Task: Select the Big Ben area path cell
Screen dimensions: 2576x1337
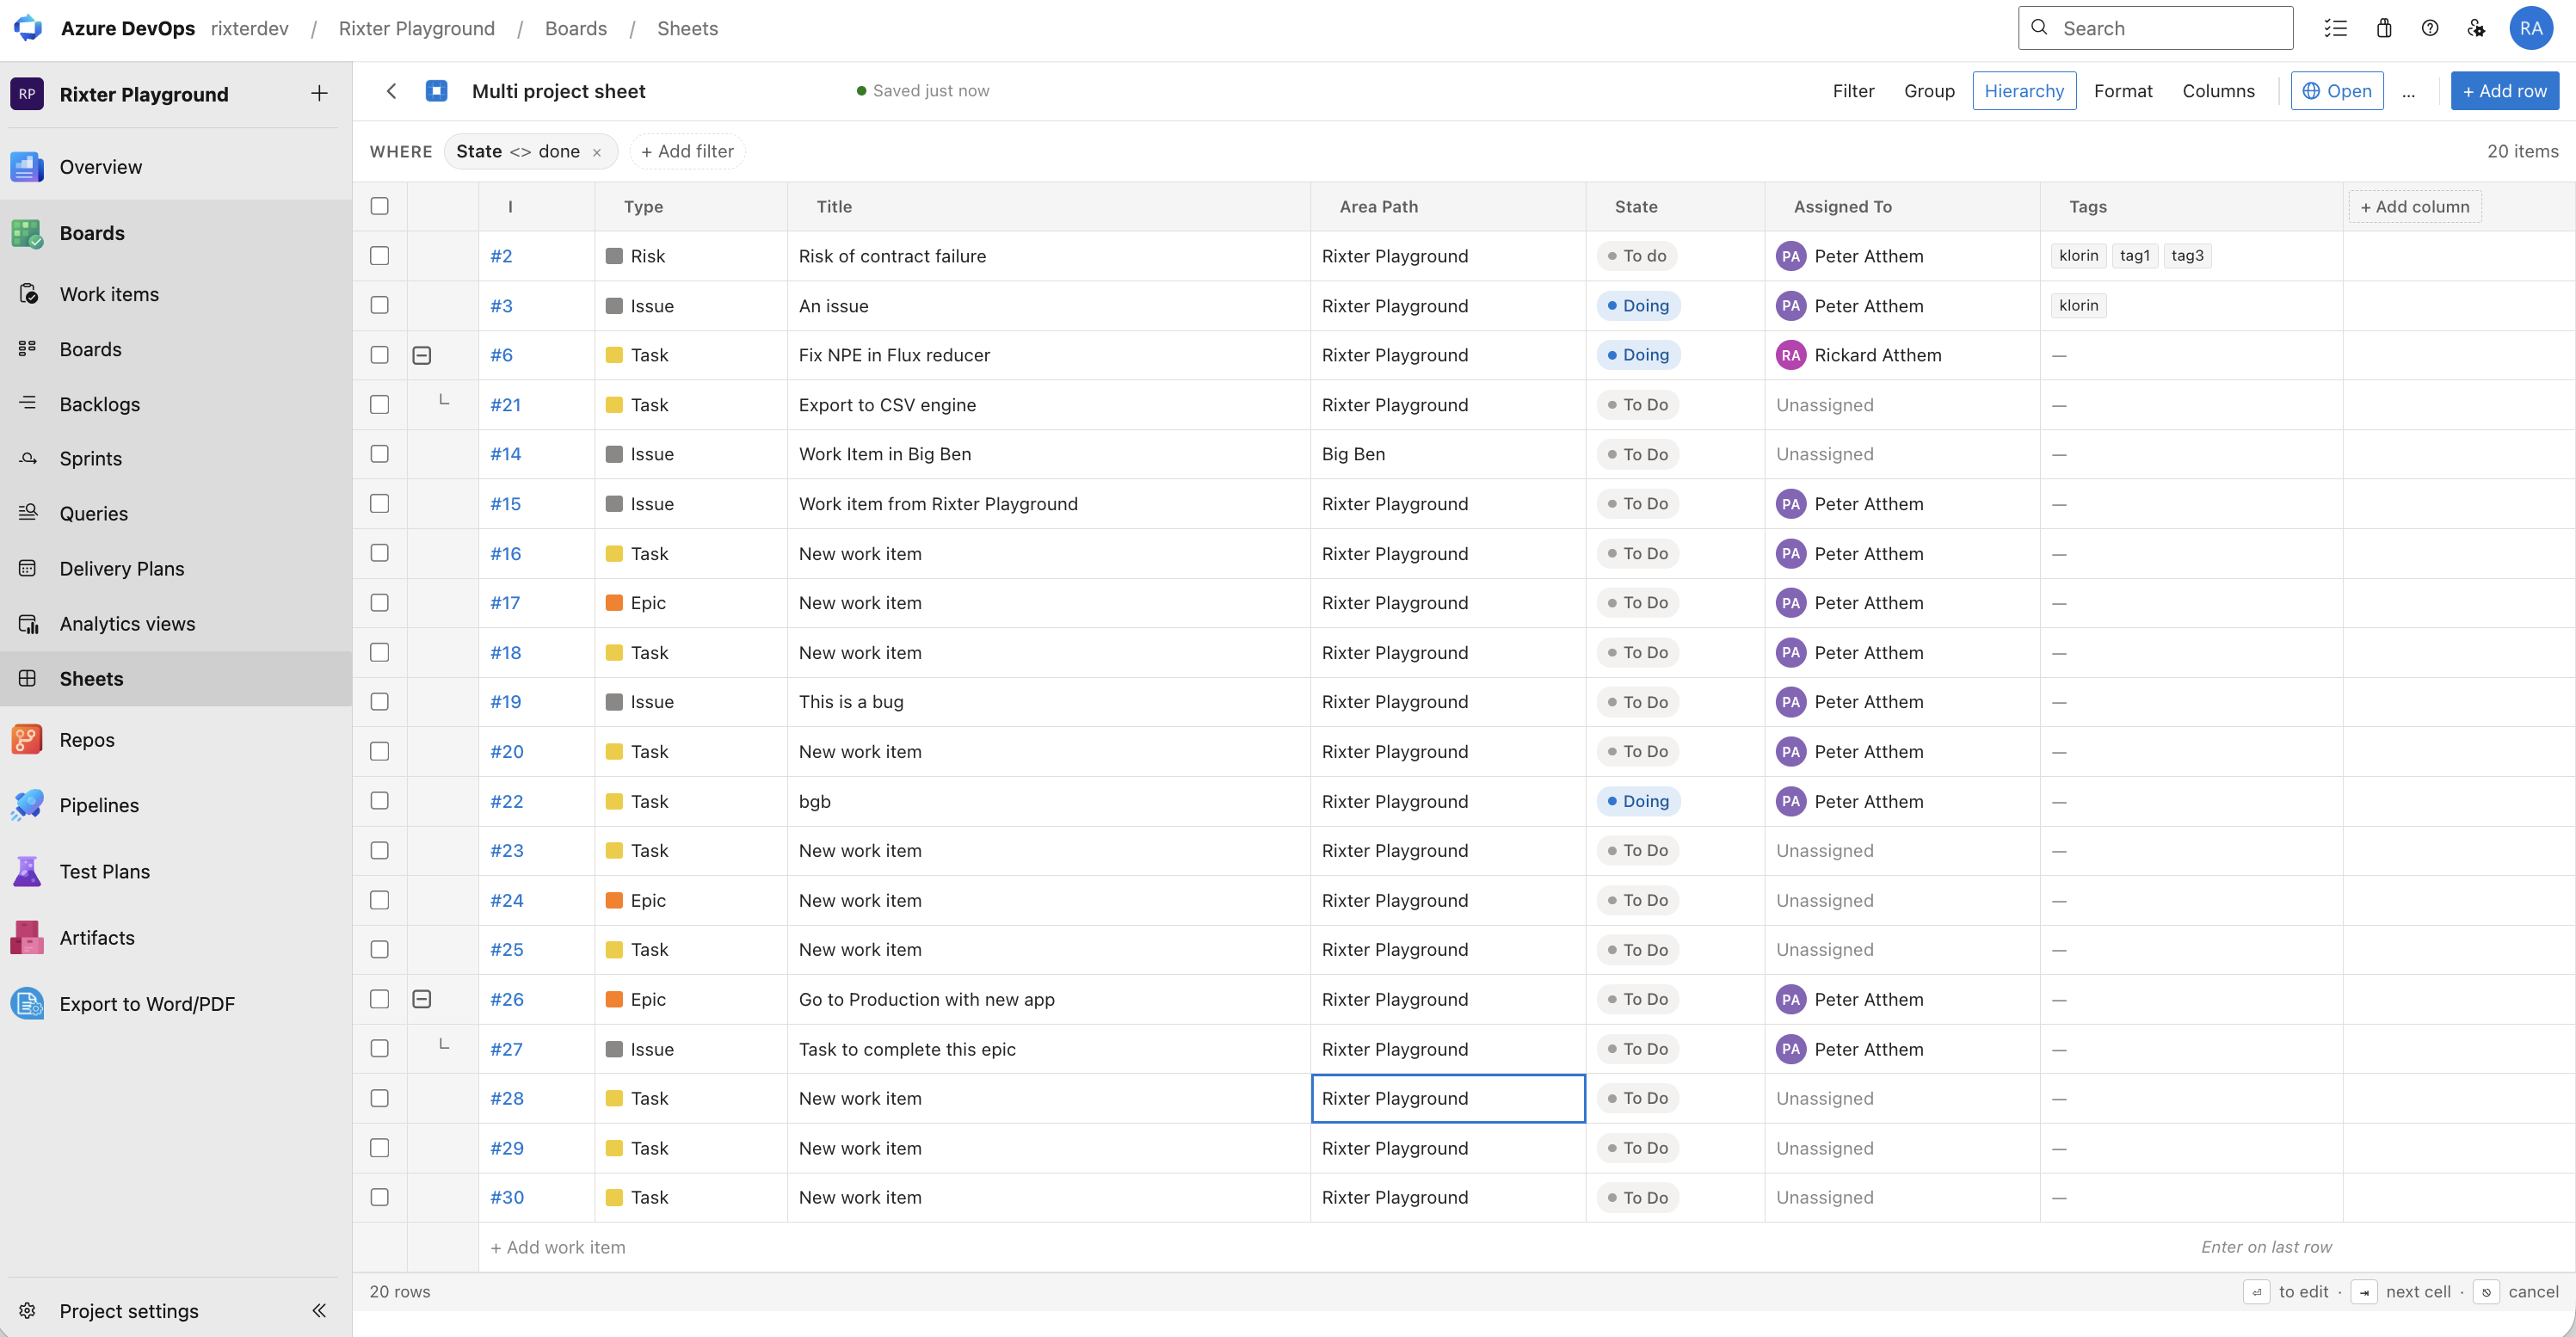Action: [x=1448, y=454]
